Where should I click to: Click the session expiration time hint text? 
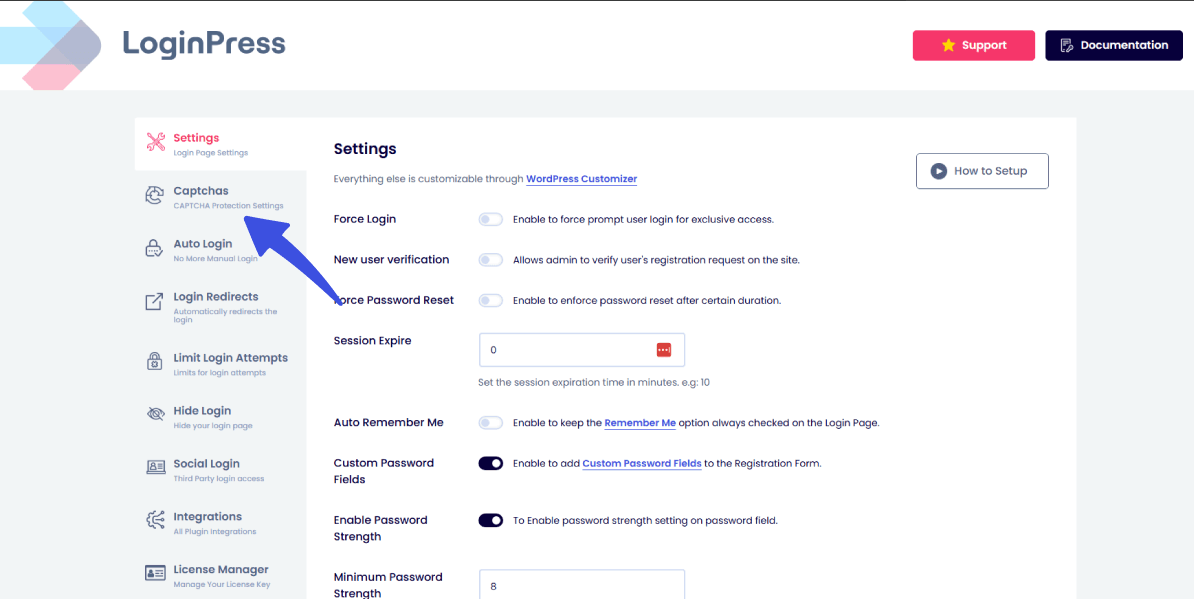[594, 383]
